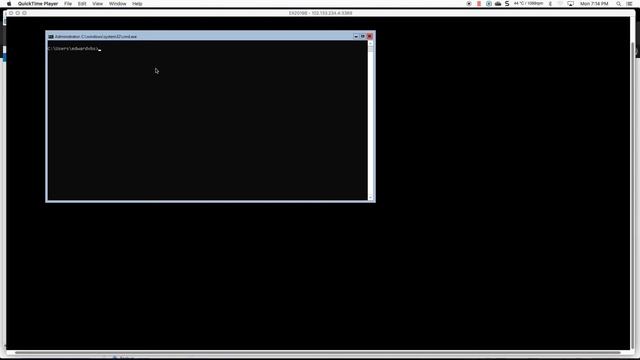Click the temperature and rpm readout
The width and height of the screenshot is (640, 360).
tap(529, 4)
